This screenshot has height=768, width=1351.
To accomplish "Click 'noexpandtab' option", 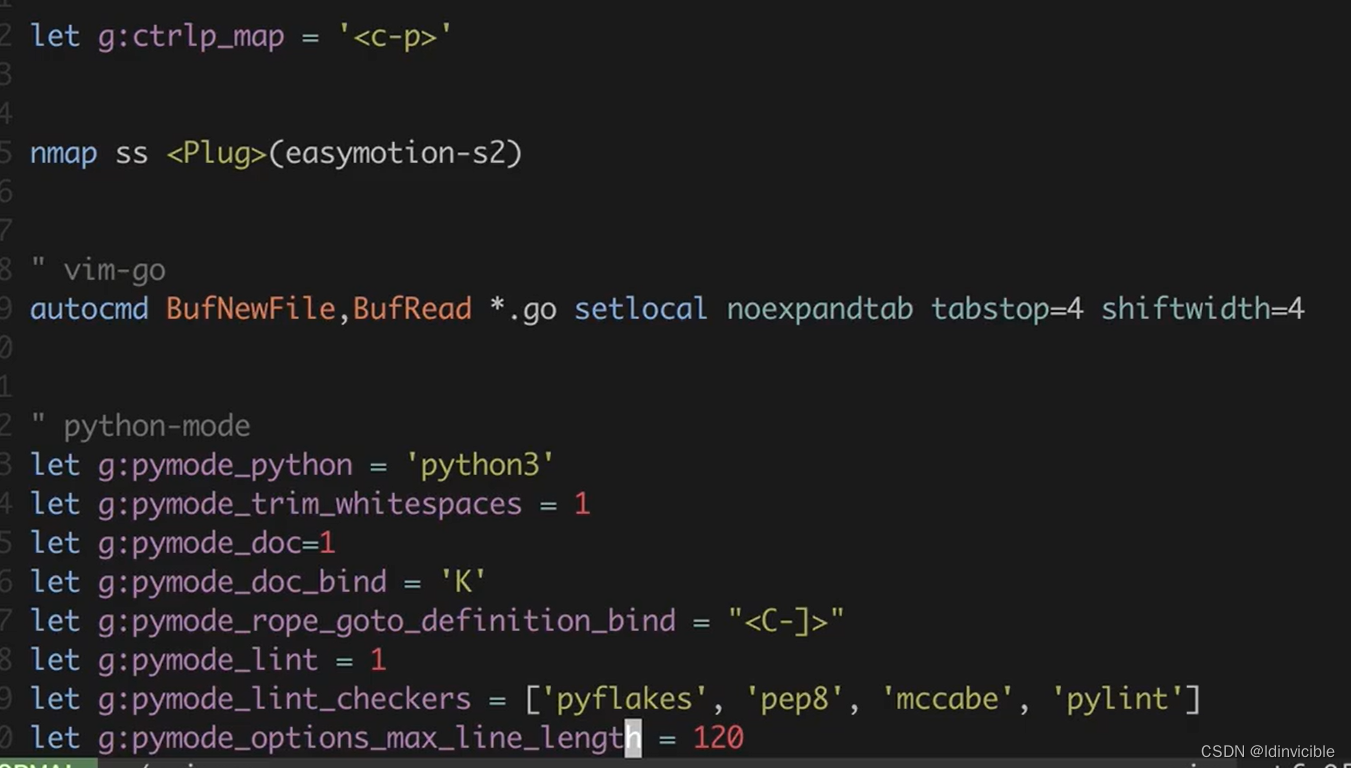I will point(820,309).
